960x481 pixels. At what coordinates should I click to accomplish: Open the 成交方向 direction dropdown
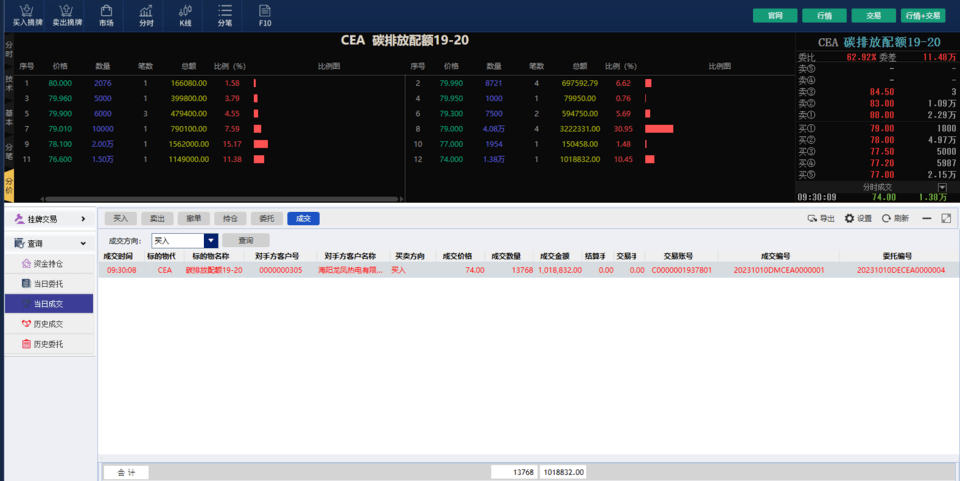point(210,240)
